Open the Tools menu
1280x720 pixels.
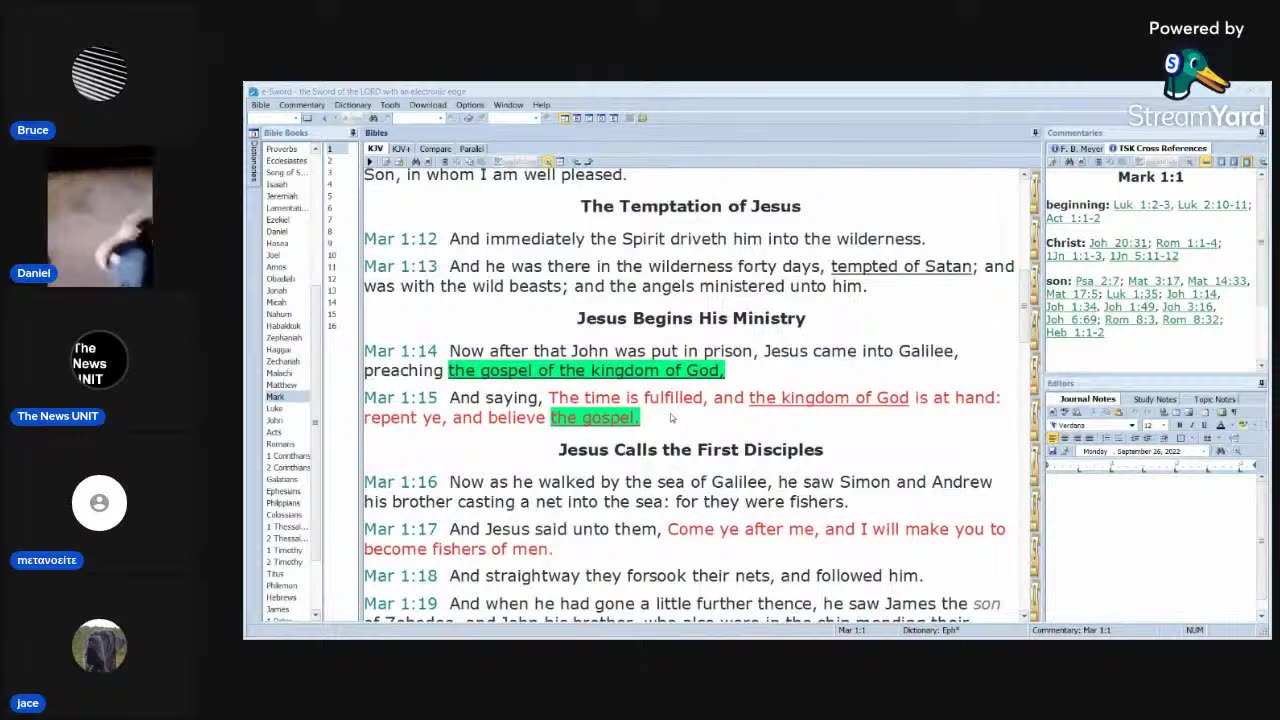[390, 105]
